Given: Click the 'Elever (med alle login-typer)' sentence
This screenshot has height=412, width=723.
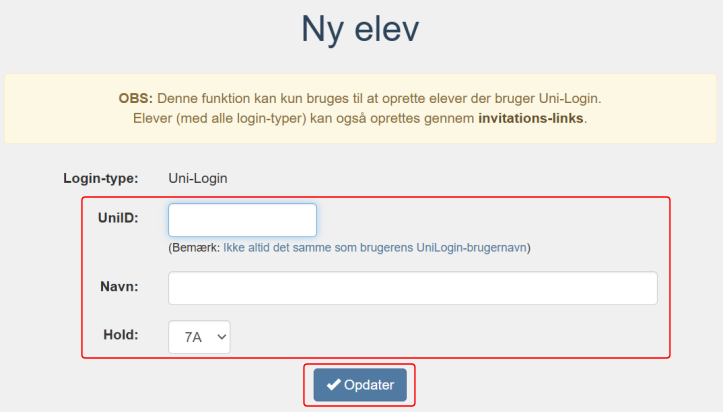Looking at the screenshot, I should (x=360, y=118).
